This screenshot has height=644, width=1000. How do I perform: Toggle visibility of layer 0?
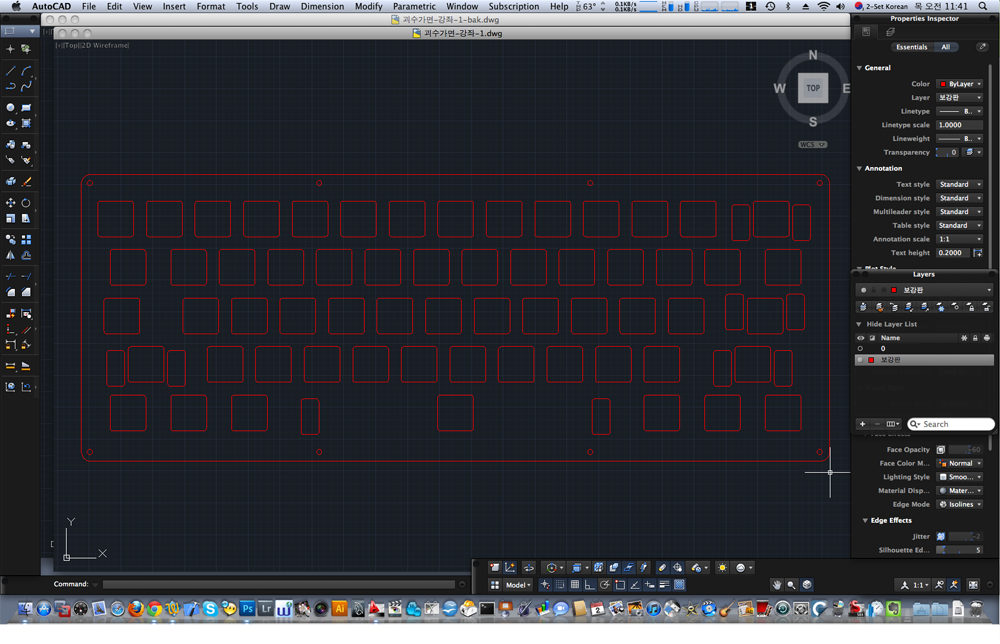coord(860,349)
